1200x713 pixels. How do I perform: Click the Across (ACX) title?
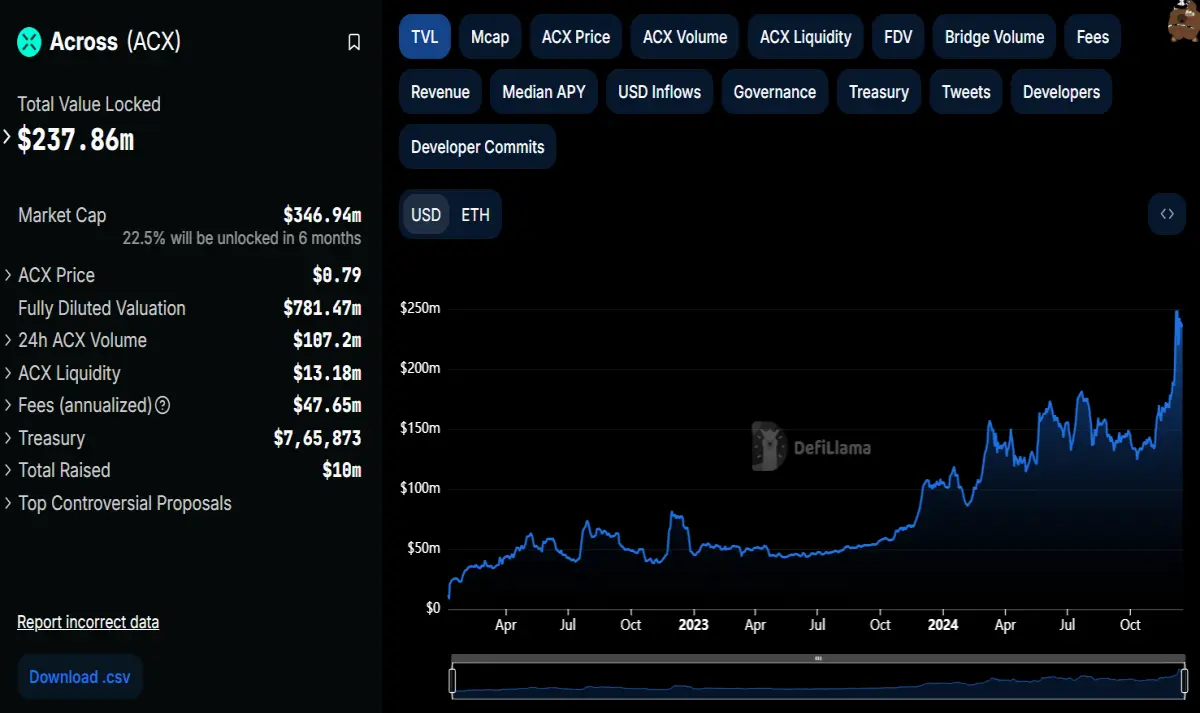pos(115,42)
